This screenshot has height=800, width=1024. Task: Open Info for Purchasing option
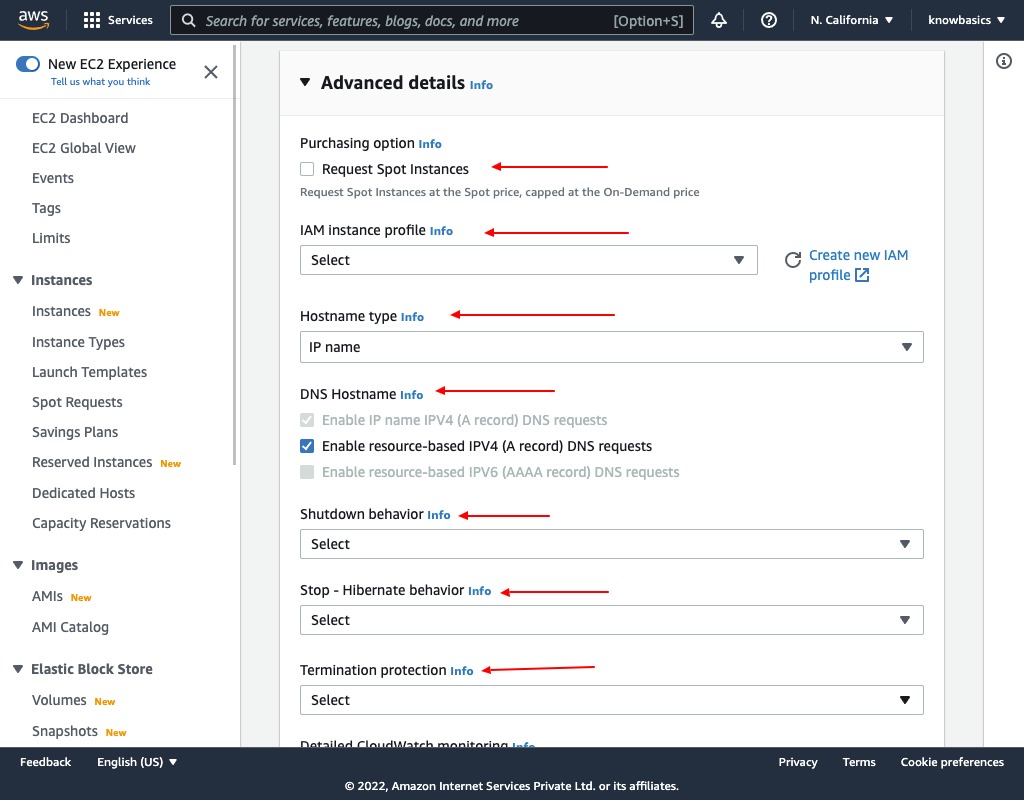[430, 144]
